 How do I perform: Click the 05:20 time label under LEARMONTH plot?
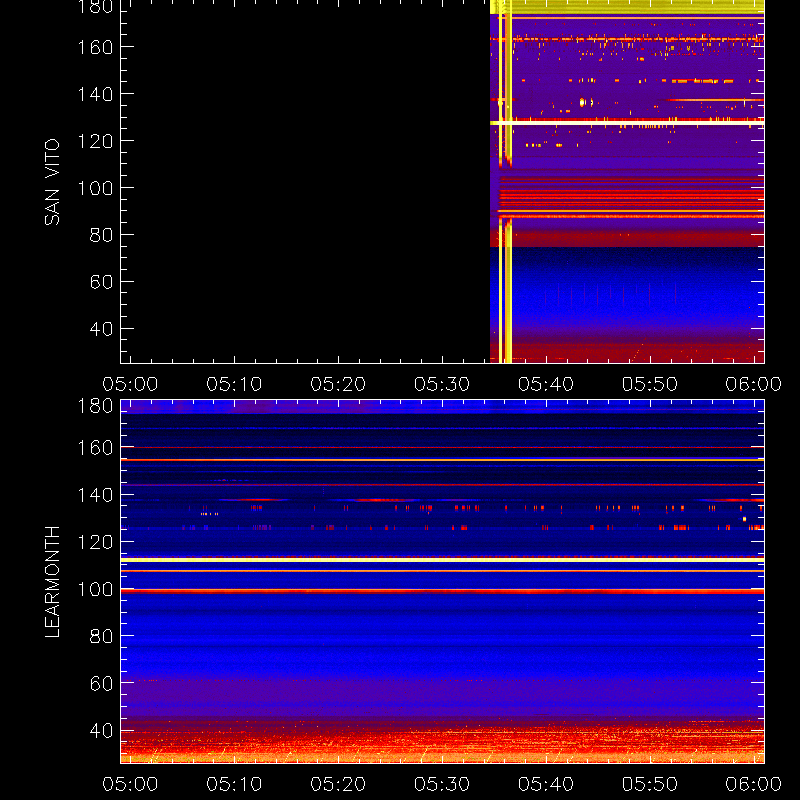coord(338,784)
